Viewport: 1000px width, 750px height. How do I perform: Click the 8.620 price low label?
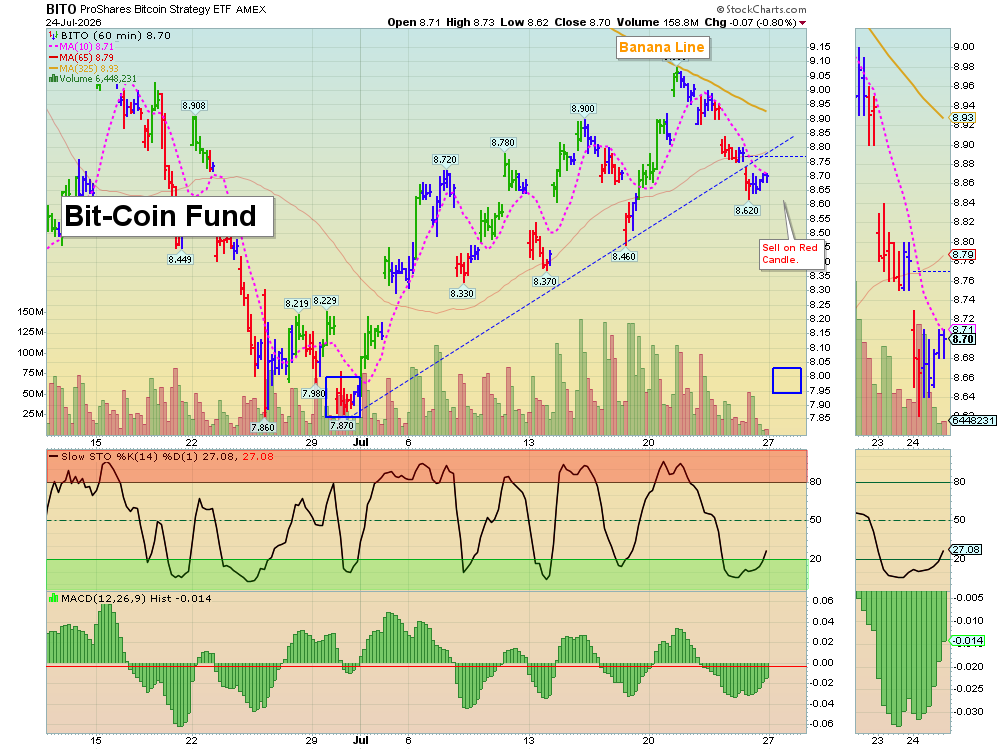tap(747, 210)
